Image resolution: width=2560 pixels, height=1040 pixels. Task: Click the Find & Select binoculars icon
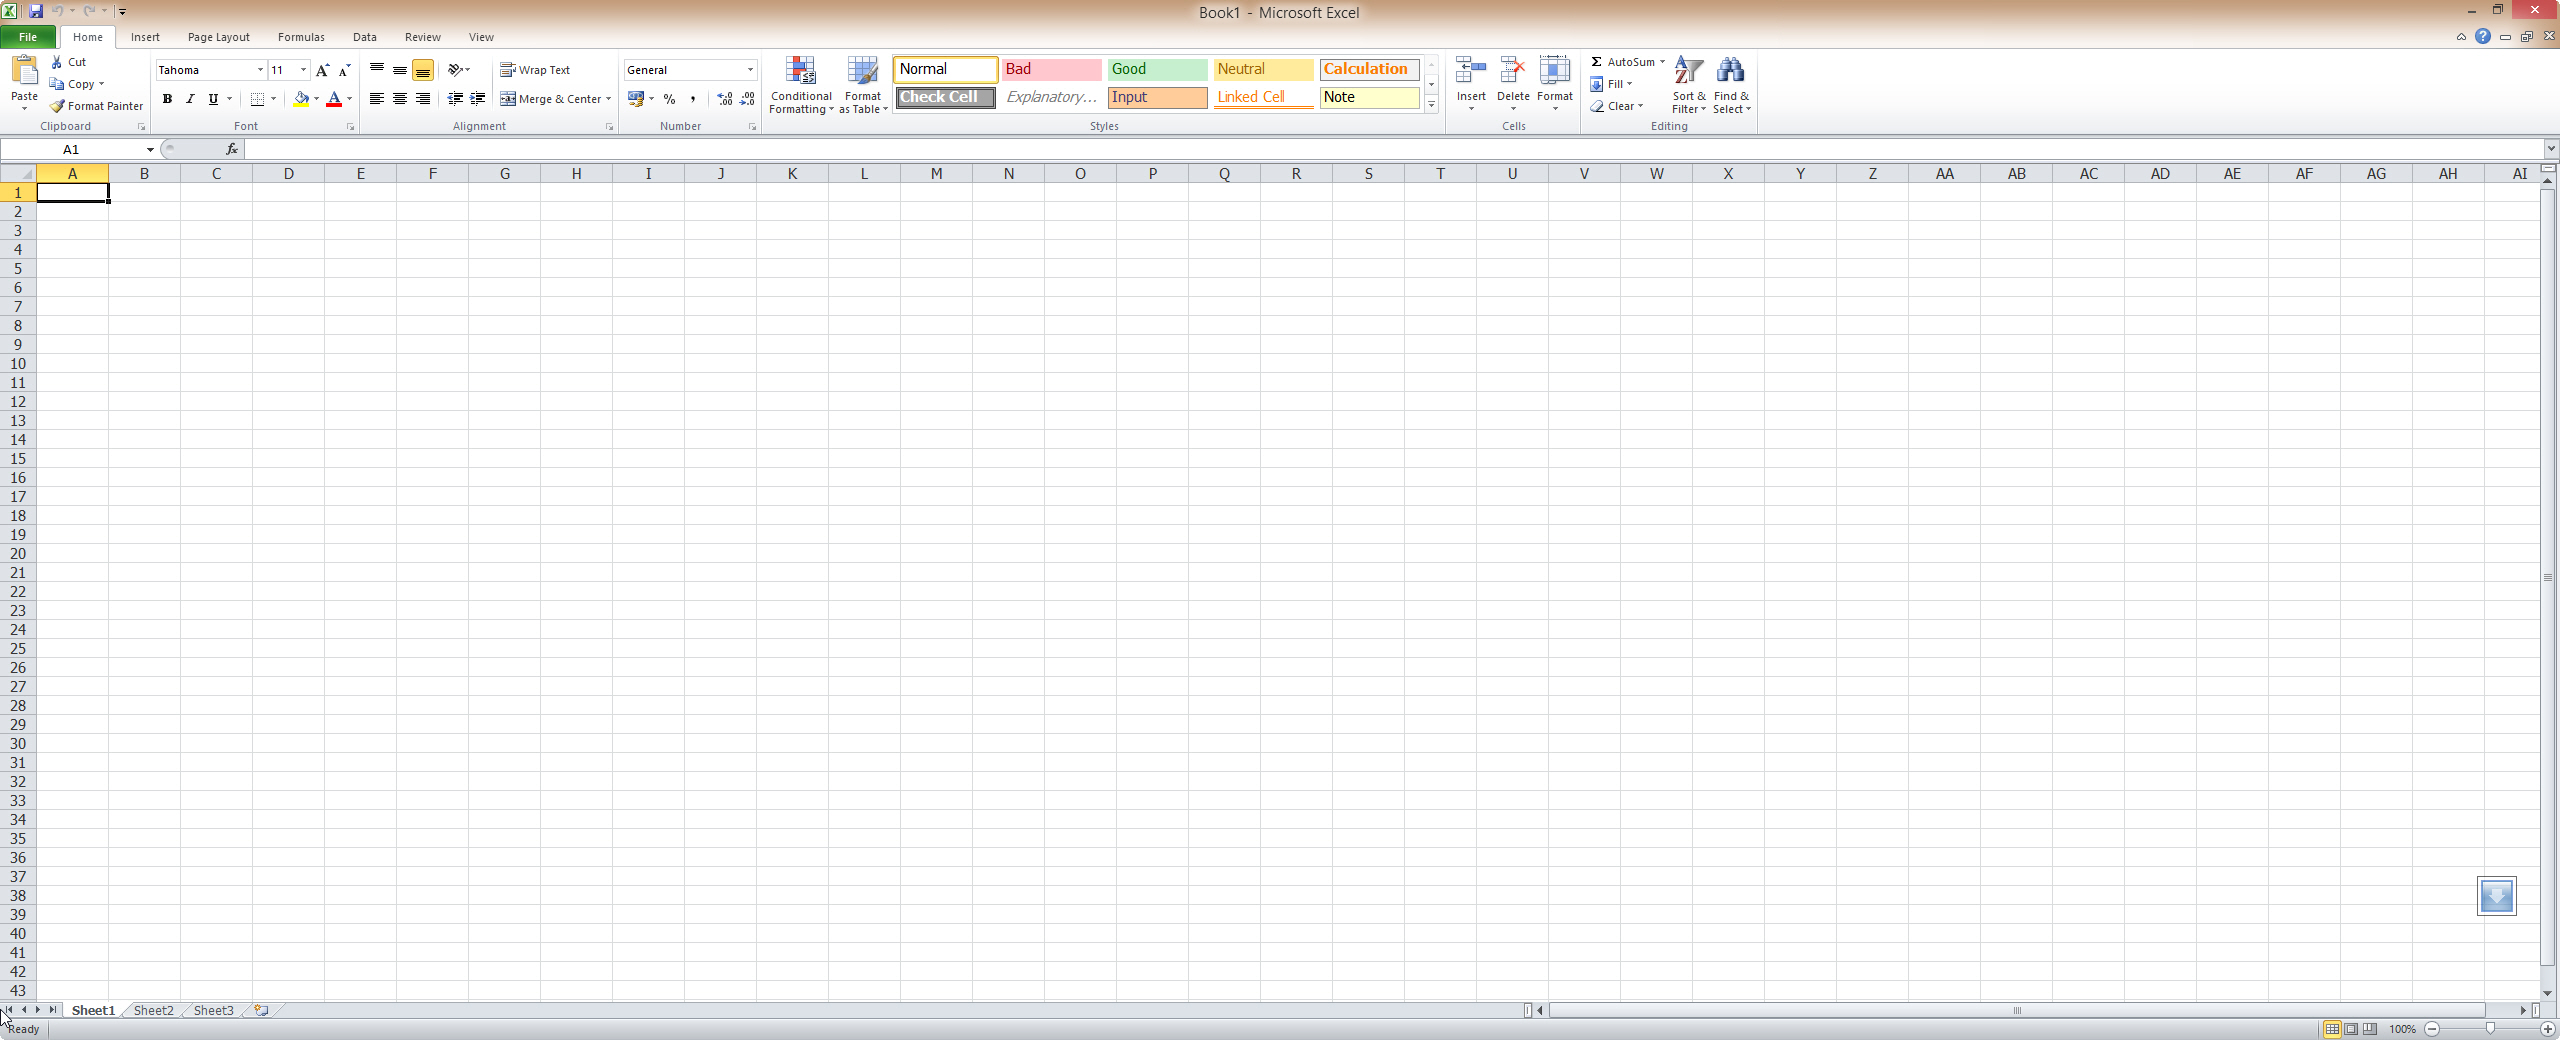pos(1730,72)
